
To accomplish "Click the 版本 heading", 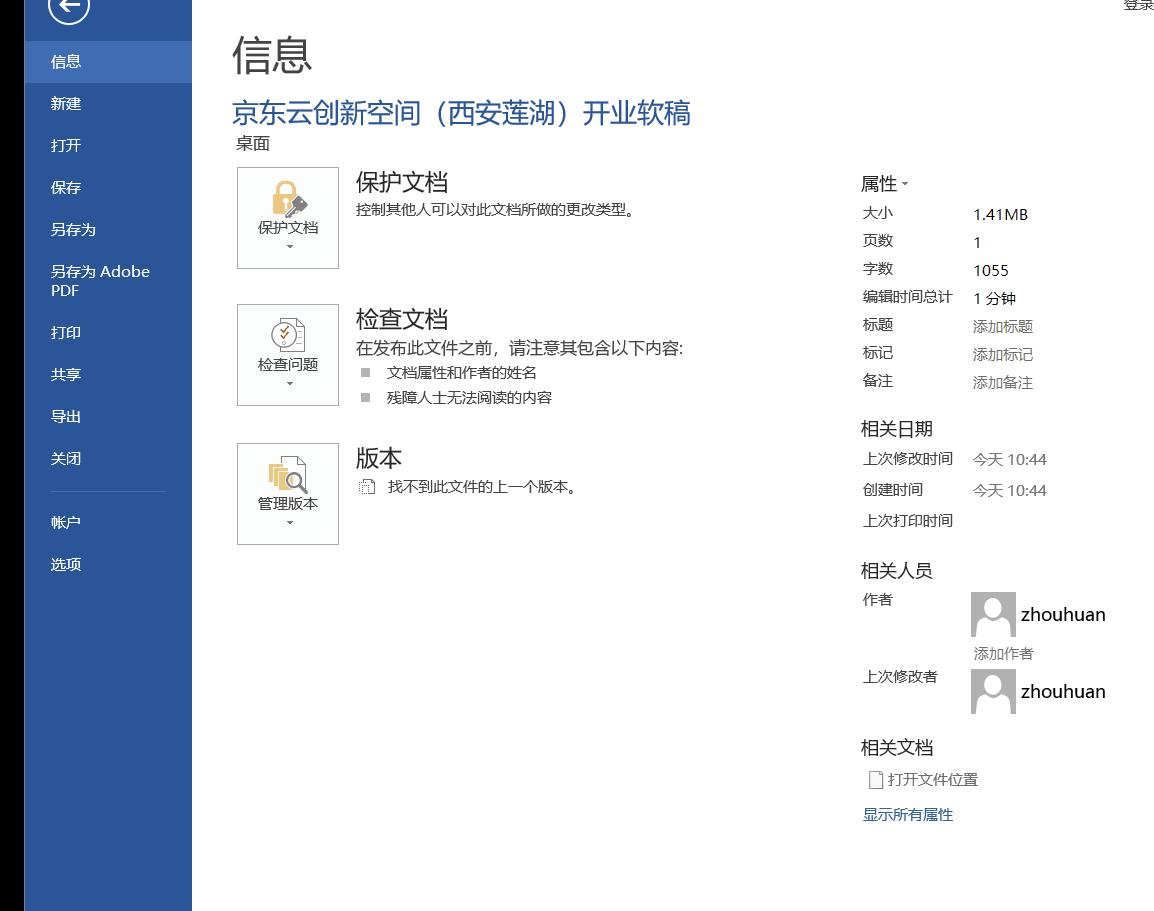I will click(x=378, y=458).
